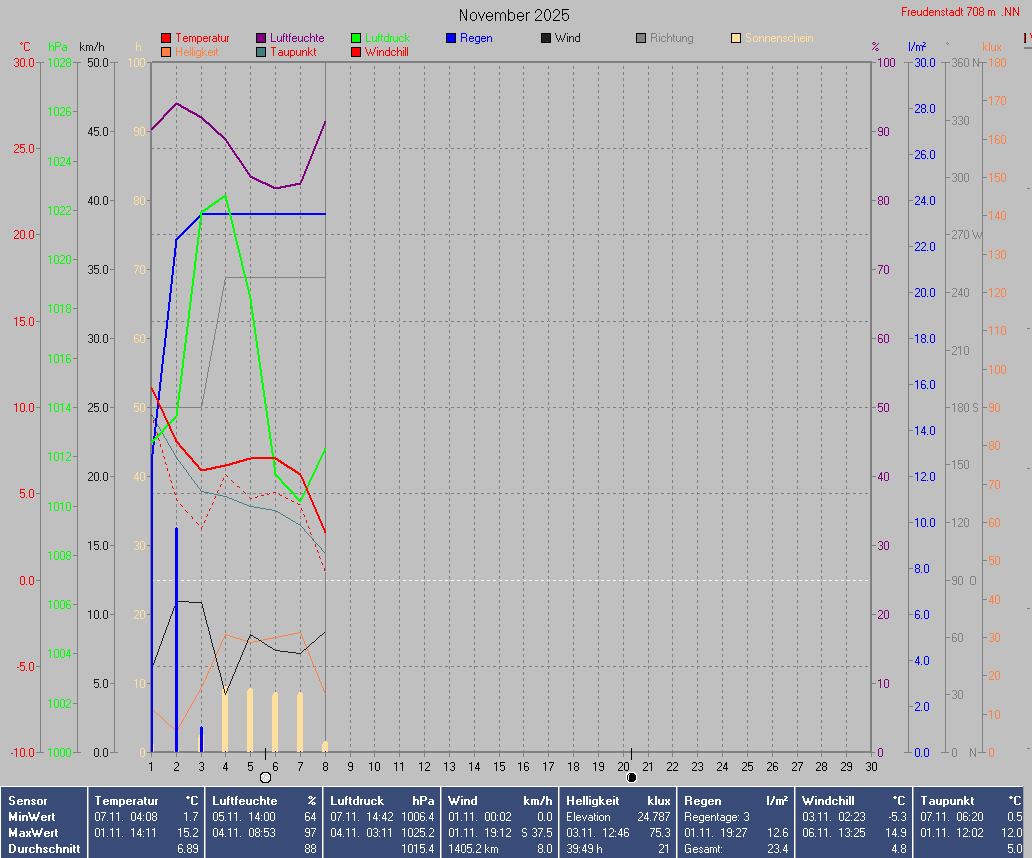This screenshot has height=858, width=1032.
Task: Click the gray Richtung legend square
Action: click(x=641, y=38)
